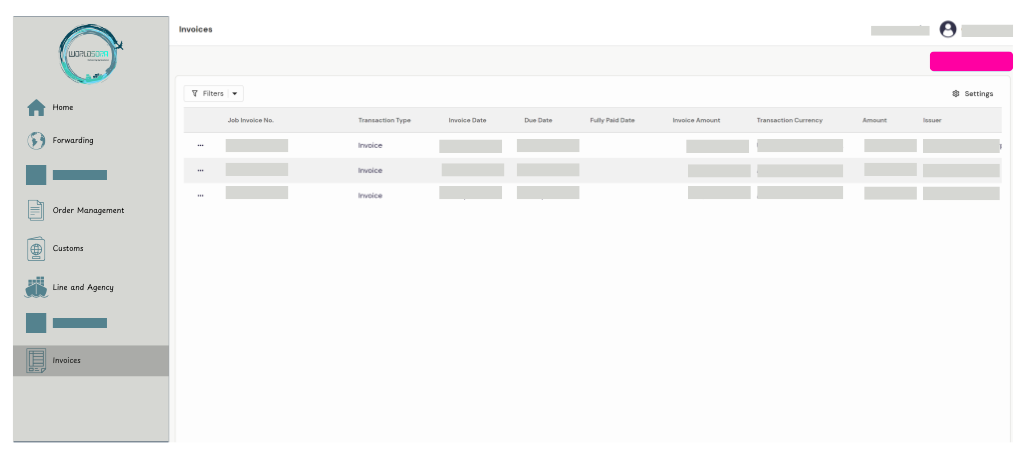Expand the Filters dropdown arrow

tap(235, 94)
